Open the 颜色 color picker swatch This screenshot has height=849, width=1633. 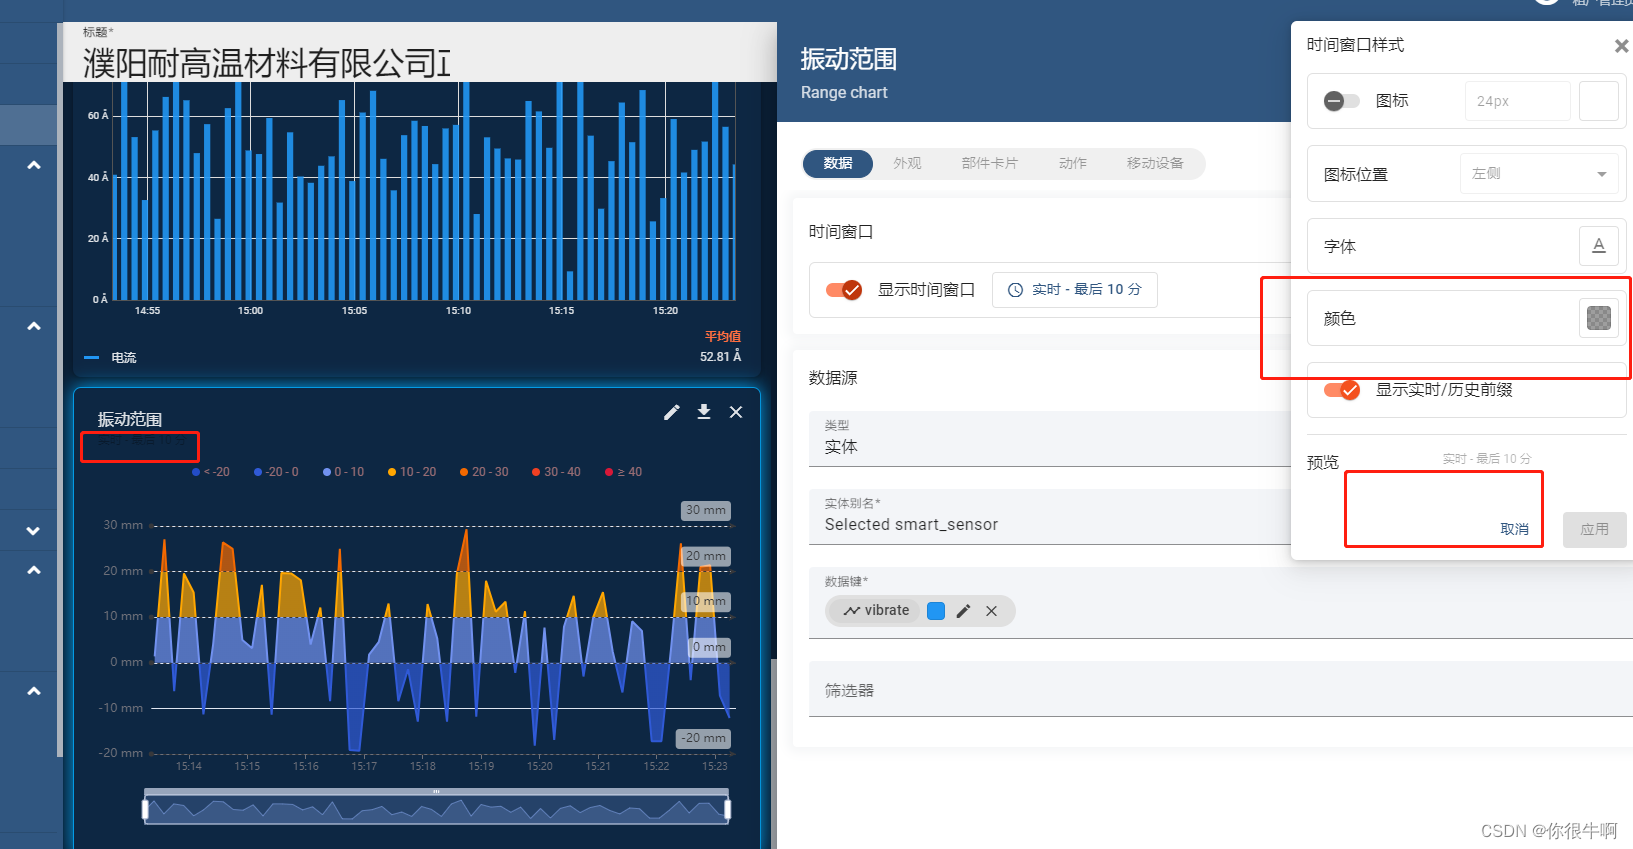(x=1599, y=318)
